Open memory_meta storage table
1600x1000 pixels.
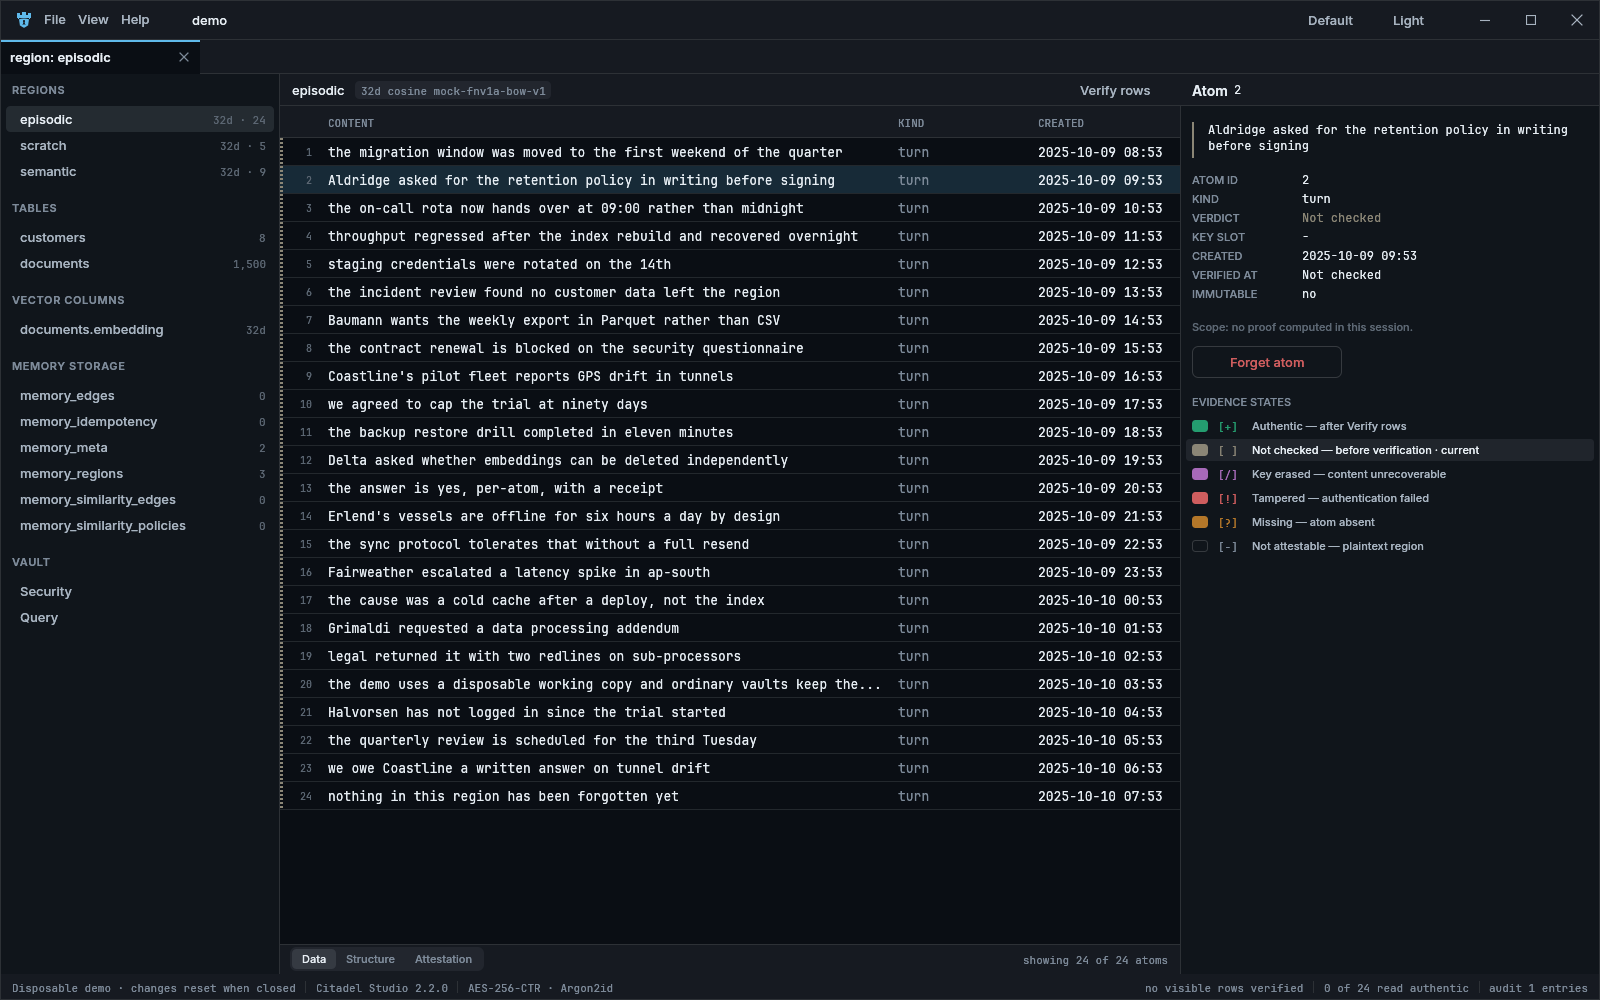pyautogui.click(x=140, y=447)
